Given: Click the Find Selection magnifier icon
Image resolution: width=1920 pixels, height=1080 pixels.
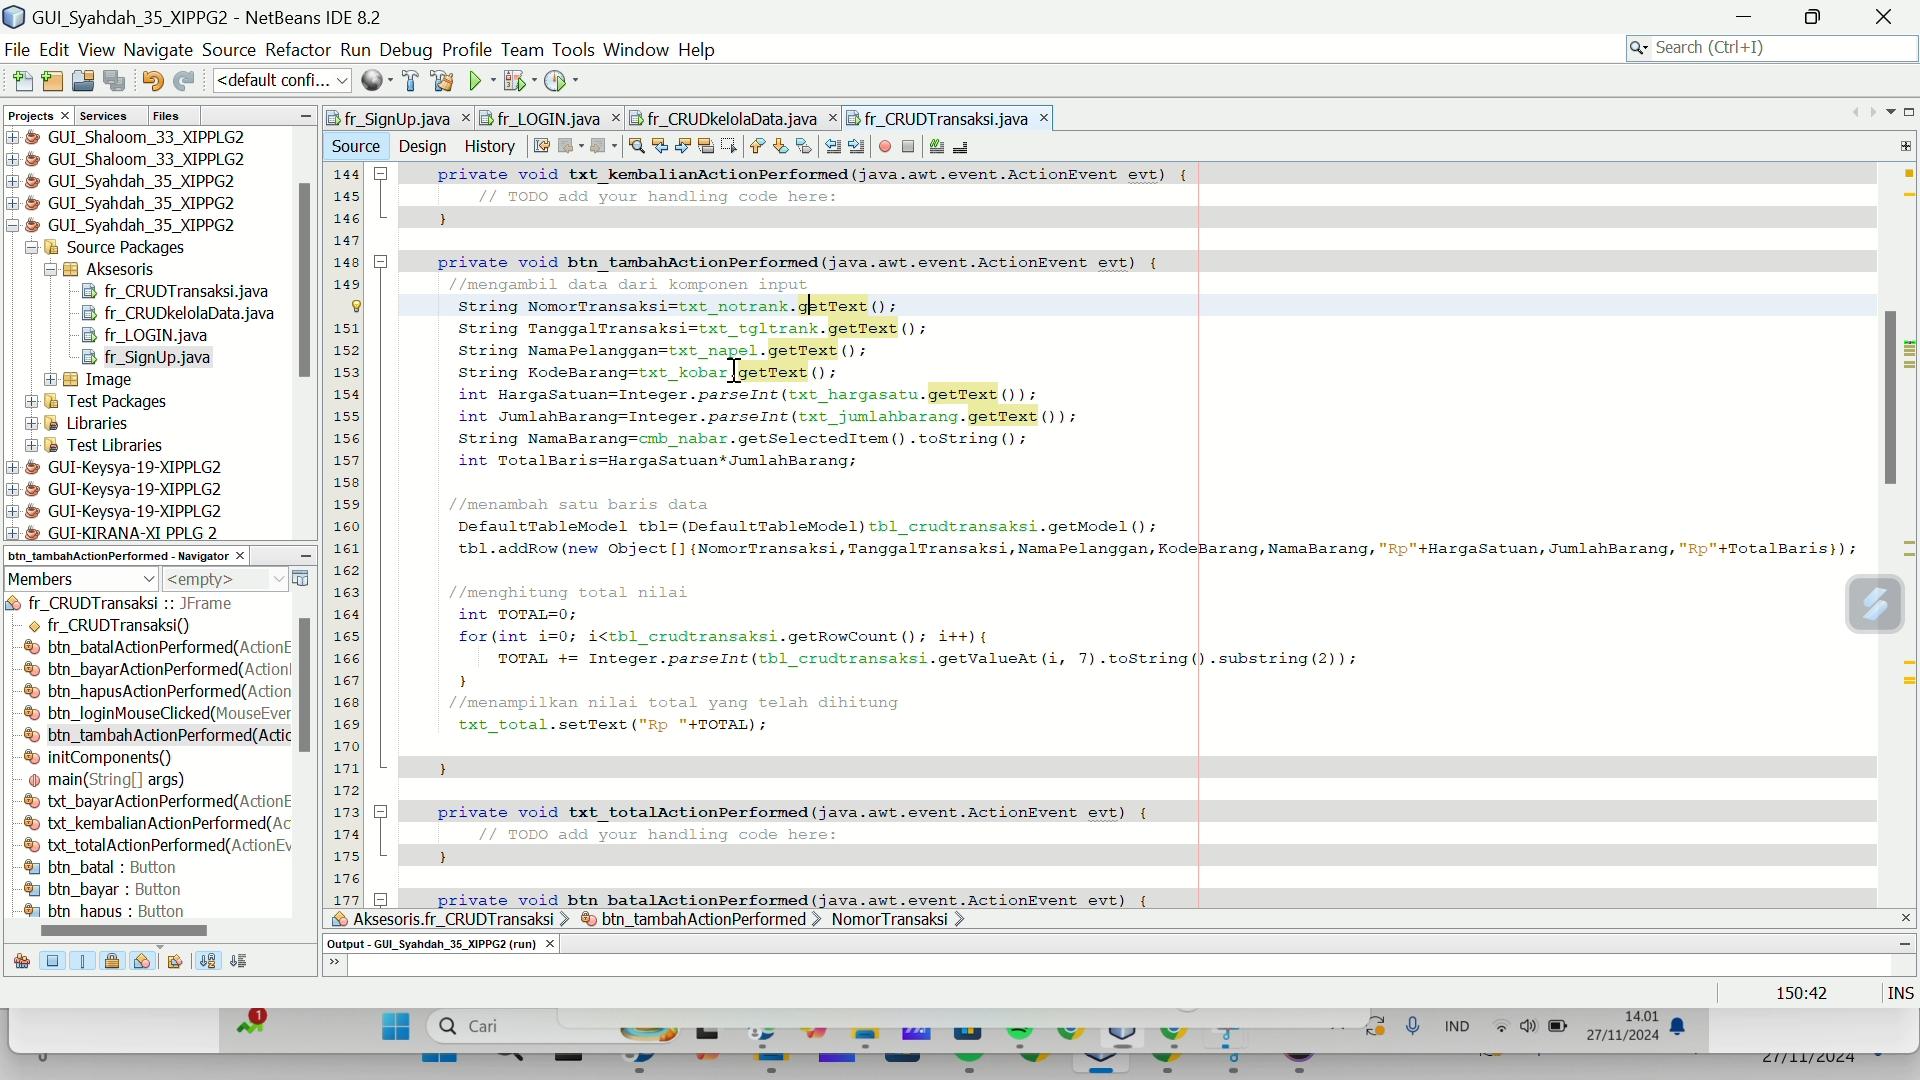Looking at the screenshot, I should pos(636,147).
